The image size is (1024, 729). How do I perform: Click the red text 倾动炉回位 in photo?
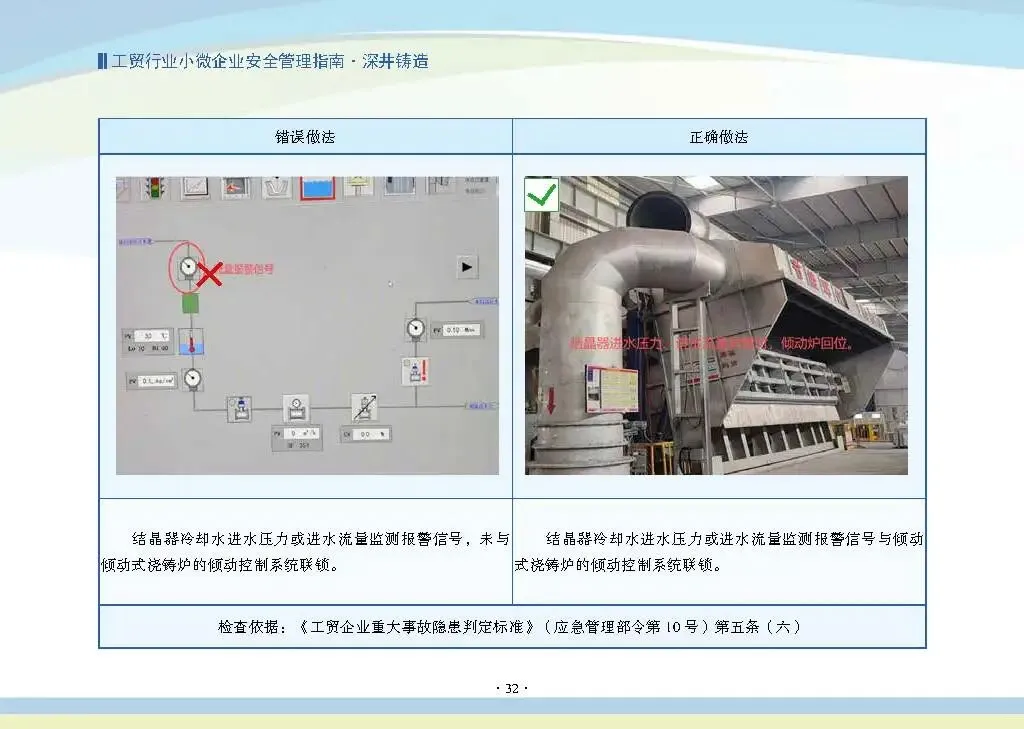tap(816, 343)
